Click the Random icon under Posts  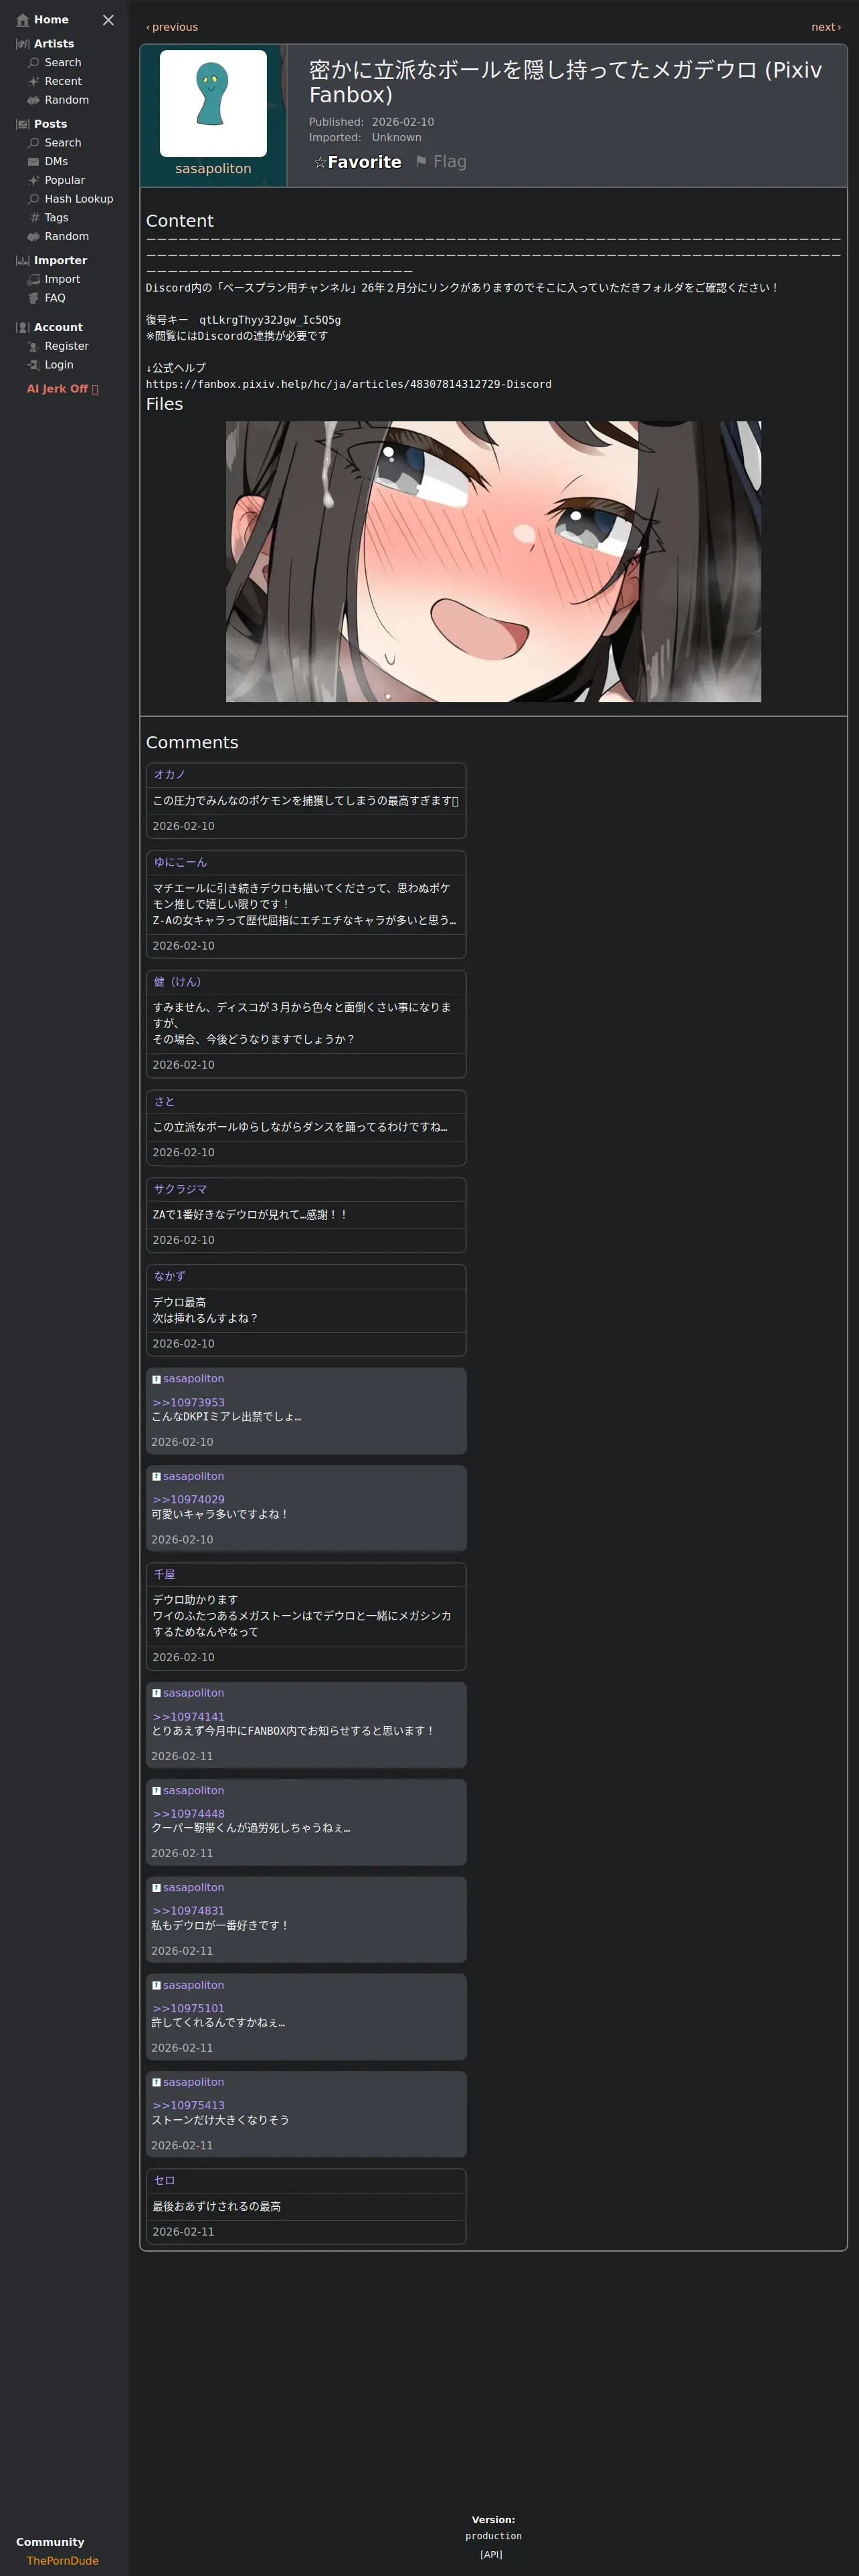coord(34,237)
